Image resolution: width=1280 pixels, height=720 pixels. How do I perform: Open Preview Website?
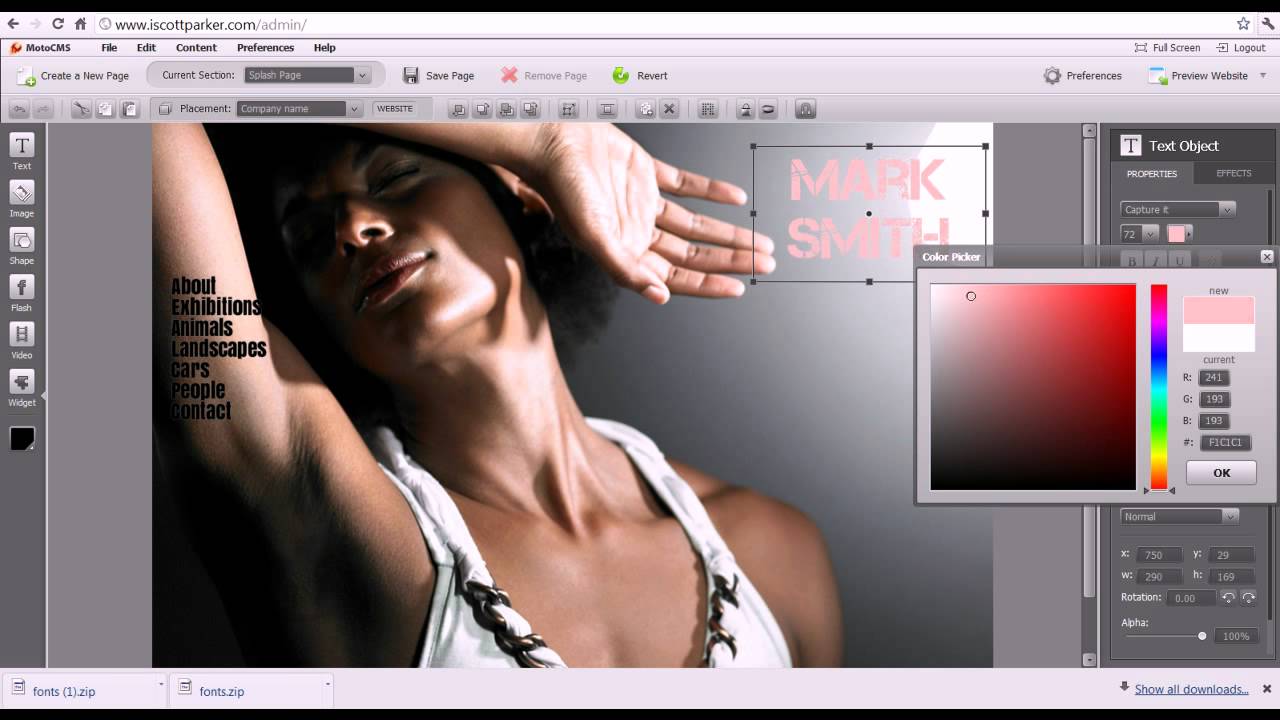pyautogui.click(x=1198, y=76)
